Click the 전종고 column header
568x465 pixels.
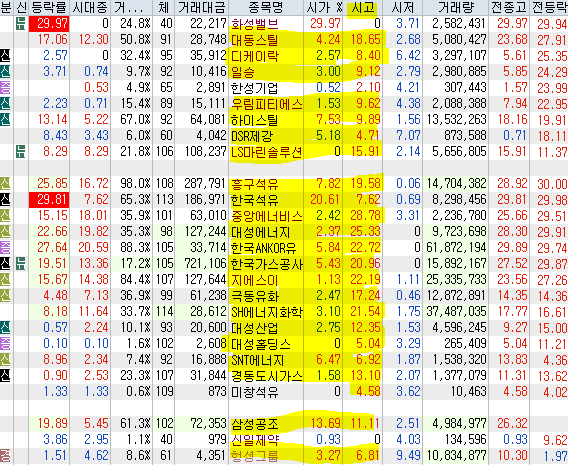pos(509,7)
